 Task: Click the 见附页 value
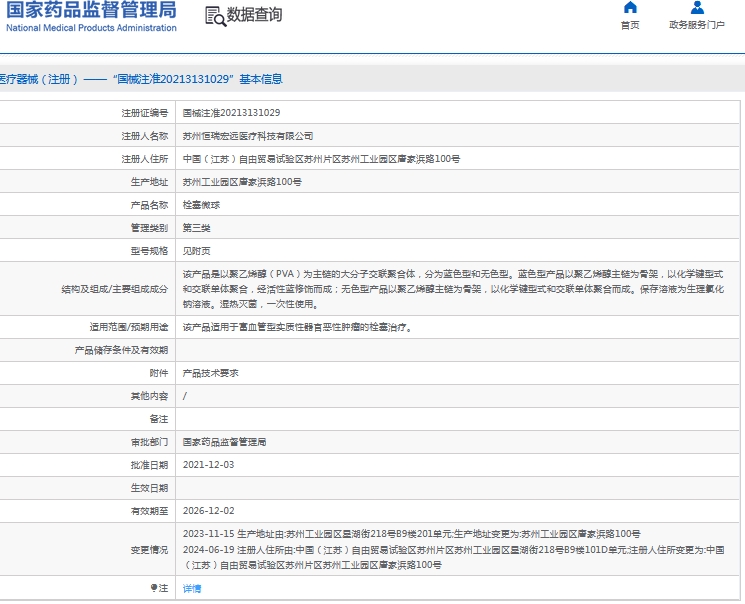pos(197,251)
